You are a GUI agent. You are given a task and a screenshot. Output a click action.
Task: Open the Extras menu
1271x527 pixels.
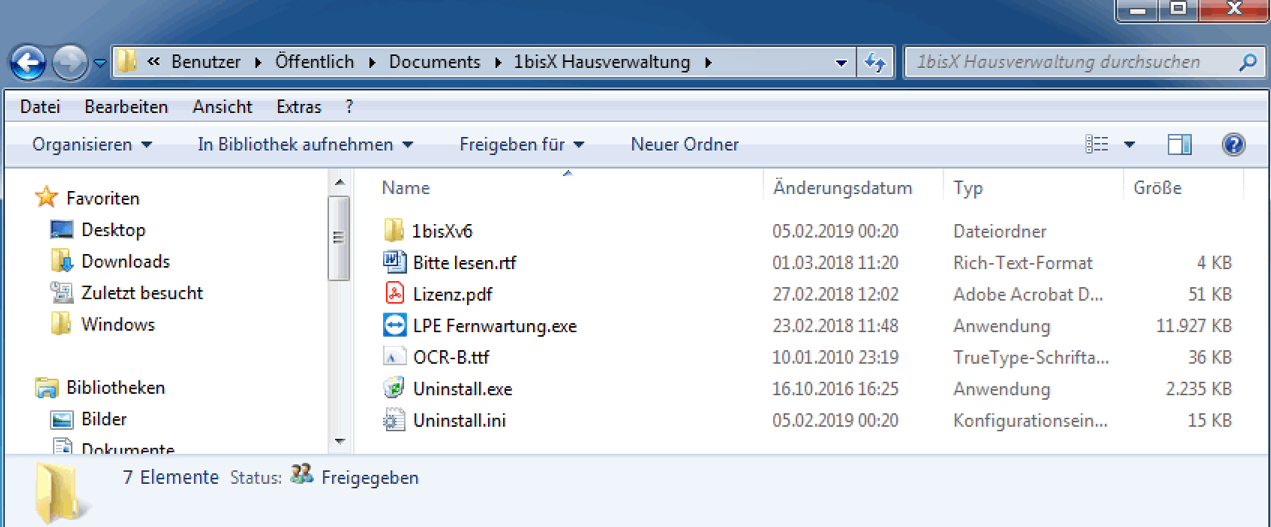pyautogui.click(x=299, y=107)
